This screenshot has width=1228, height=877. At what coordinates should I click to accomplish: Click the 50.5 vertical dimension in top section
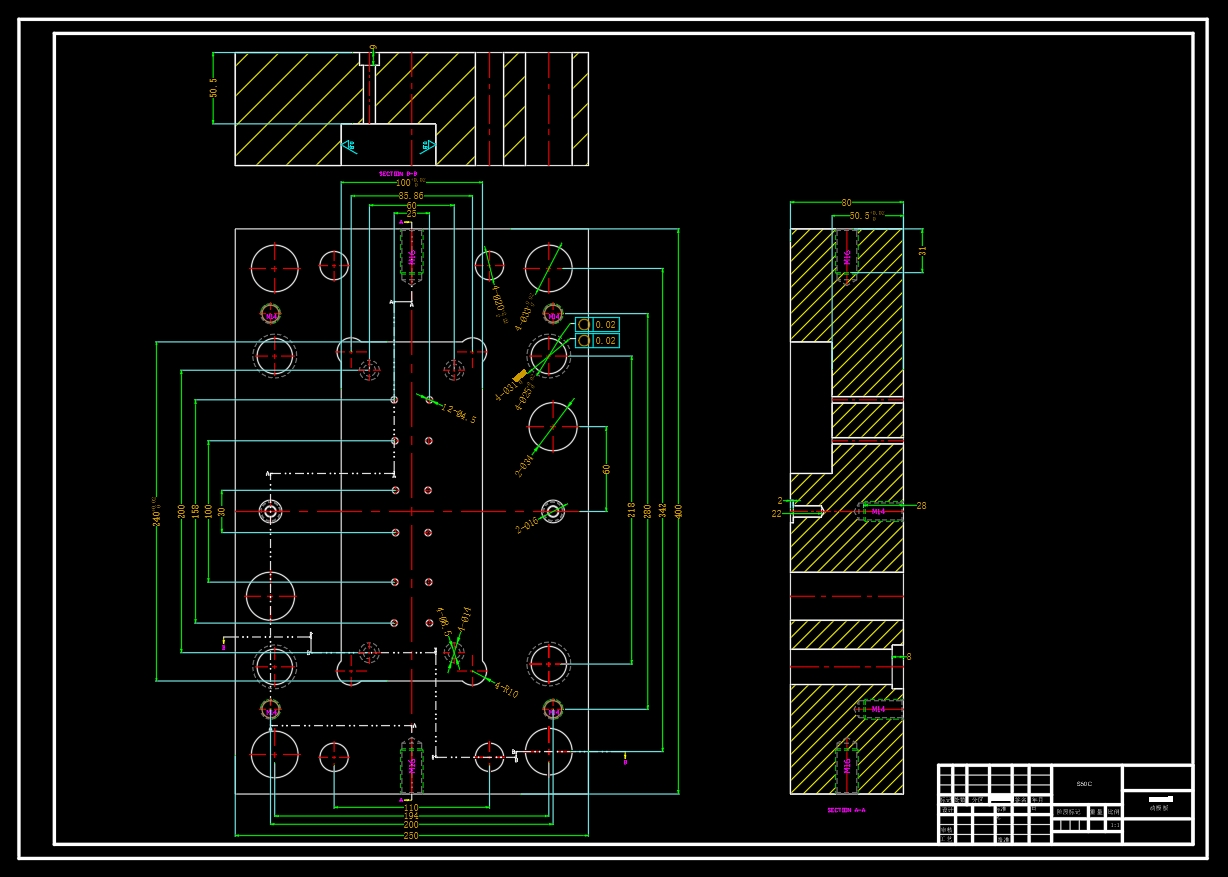[x=213, y=88]
